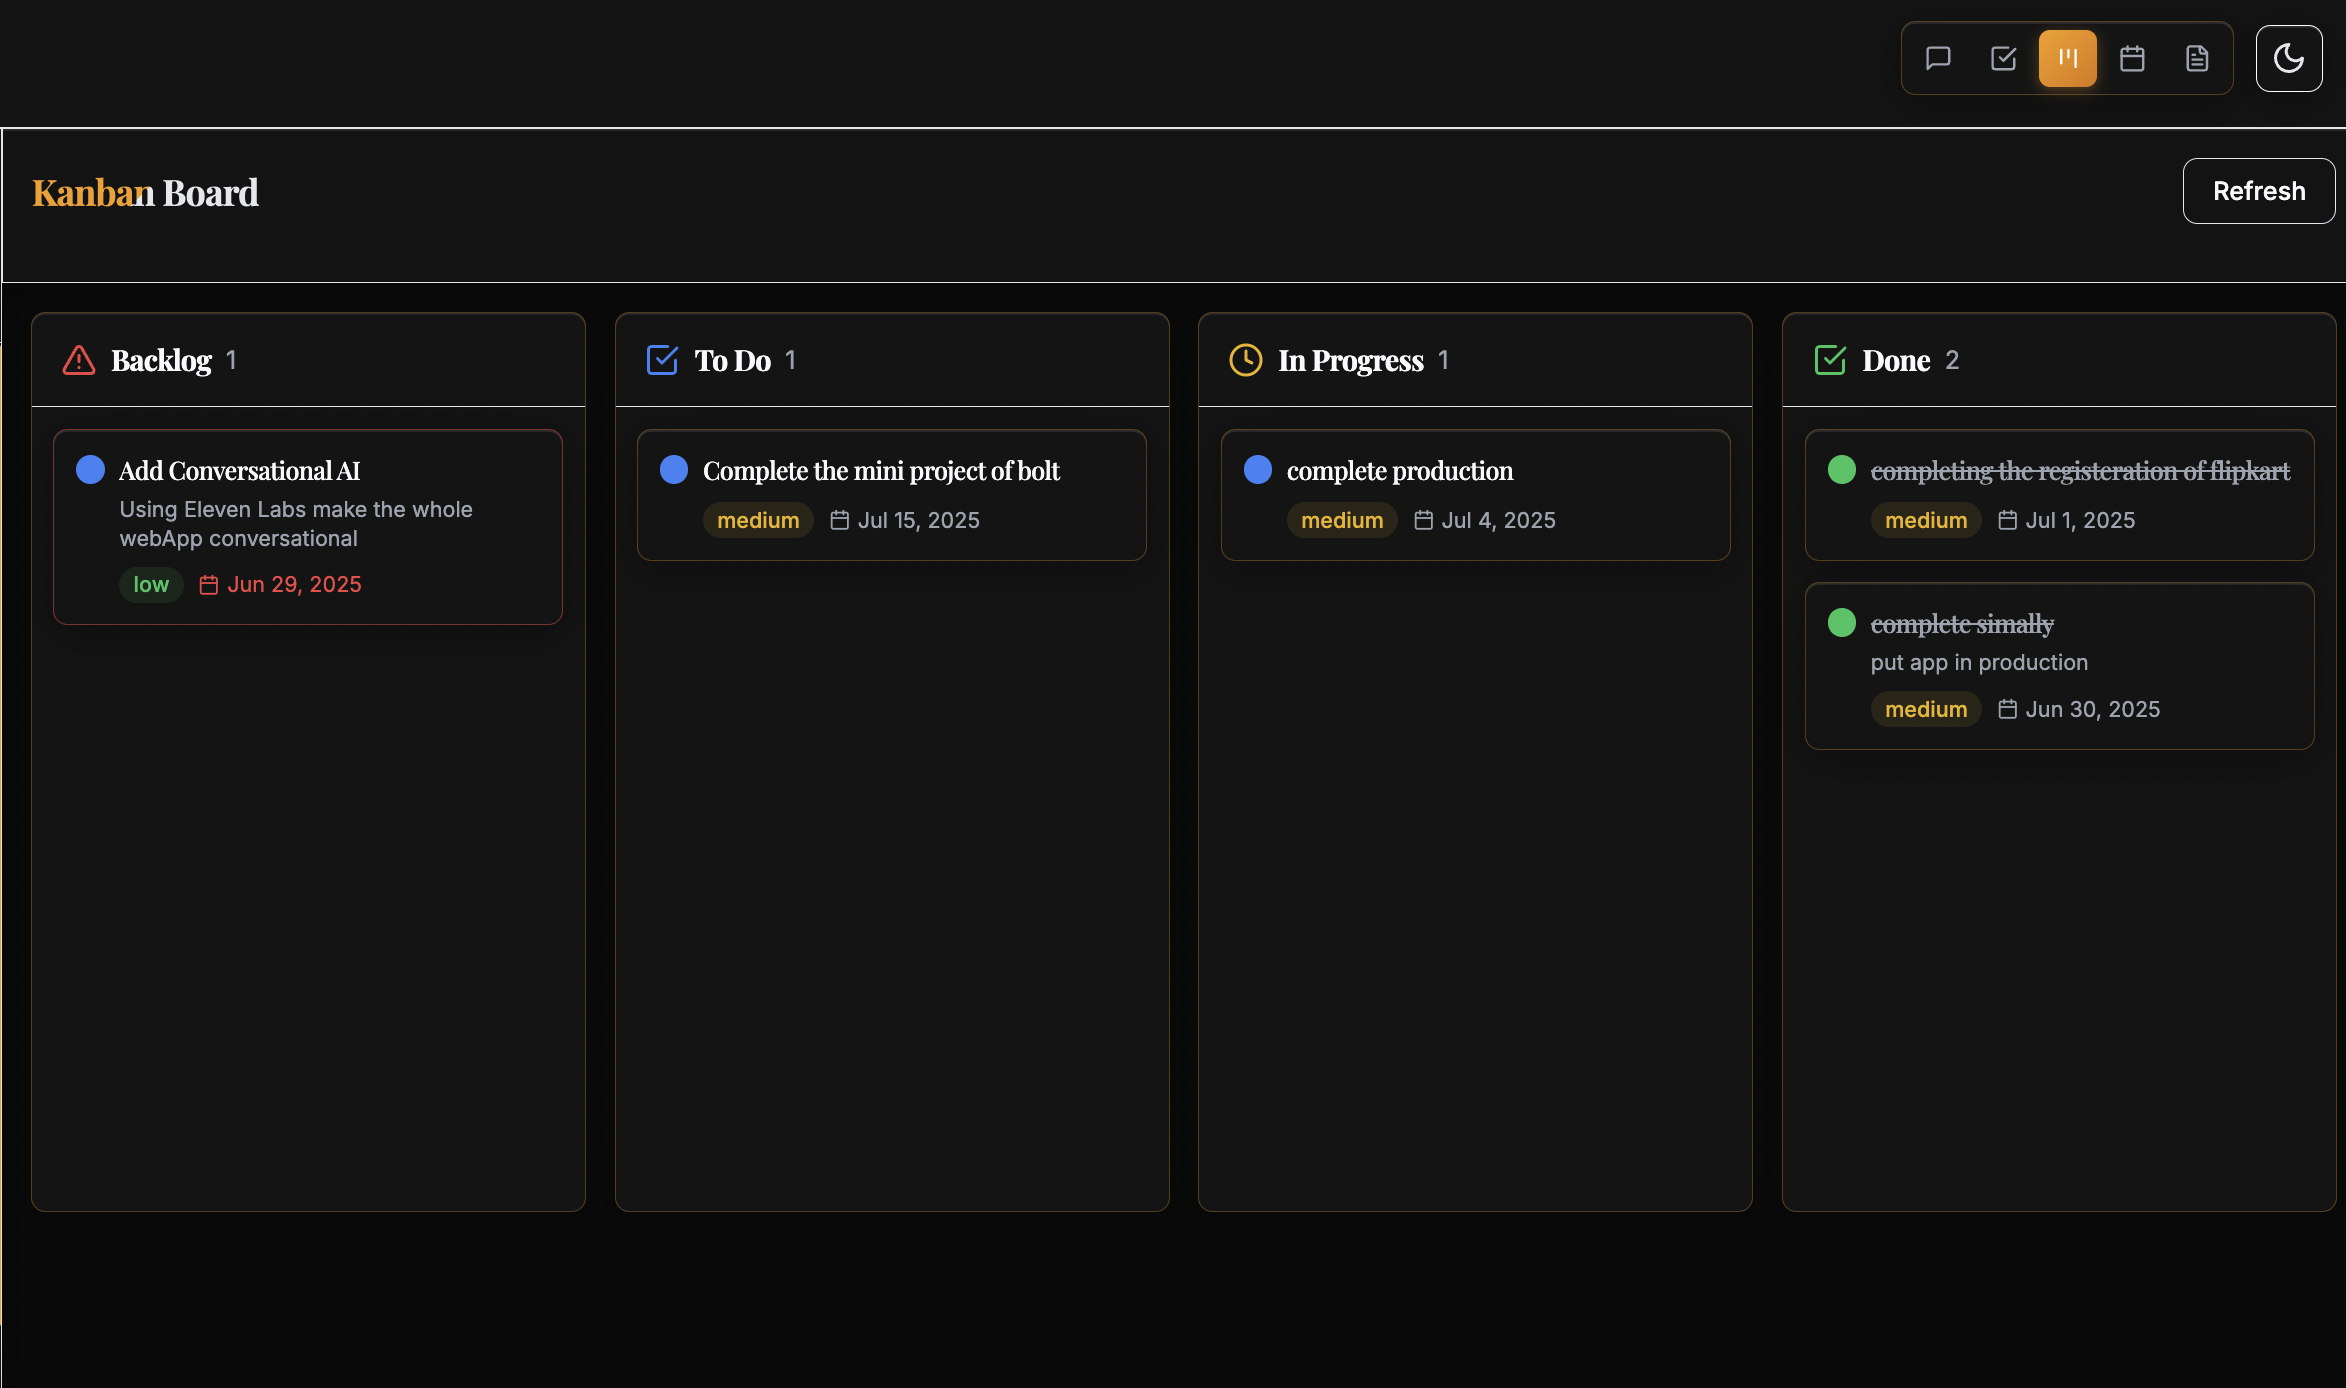Screen dimensions: 2346x1388
Task: Toggle completion circle on complete production
Action: tap(1258, 470)
